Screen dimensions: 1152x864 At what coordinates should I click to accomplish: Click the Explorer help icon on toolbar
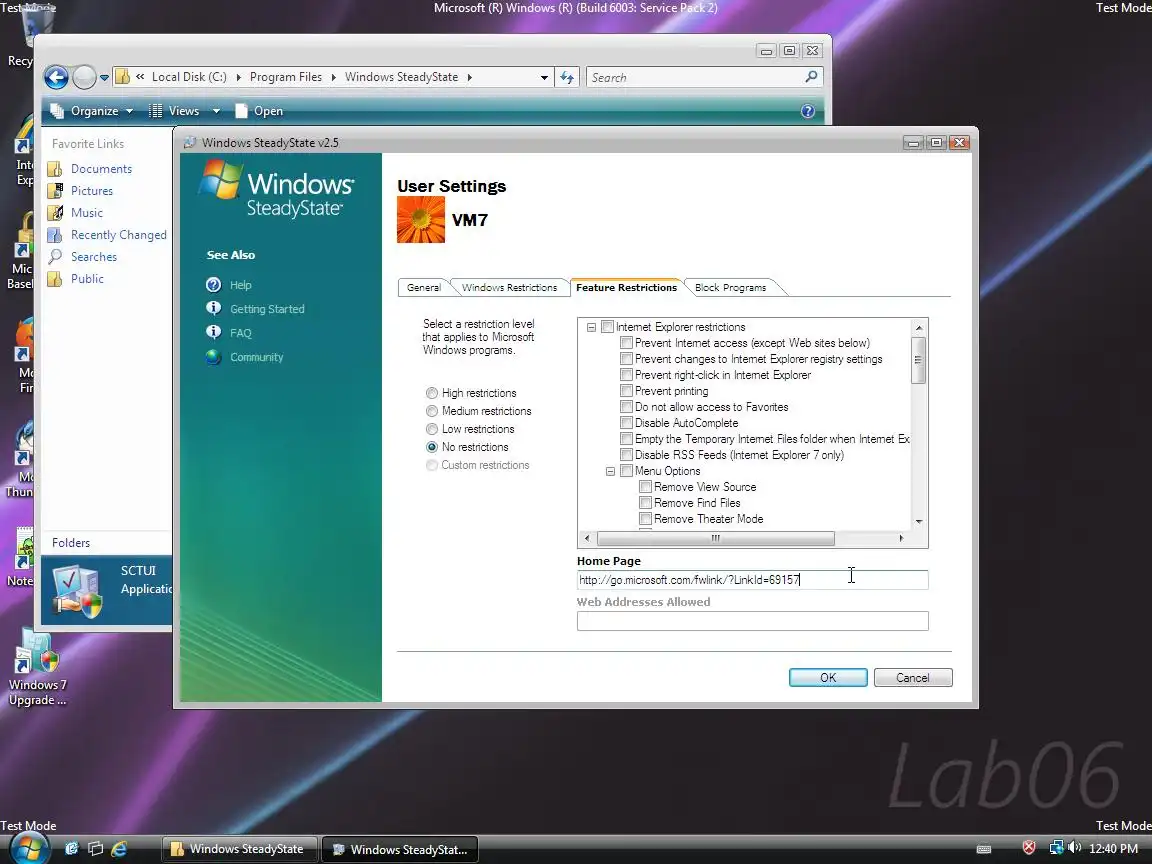(x=807, y=111)
